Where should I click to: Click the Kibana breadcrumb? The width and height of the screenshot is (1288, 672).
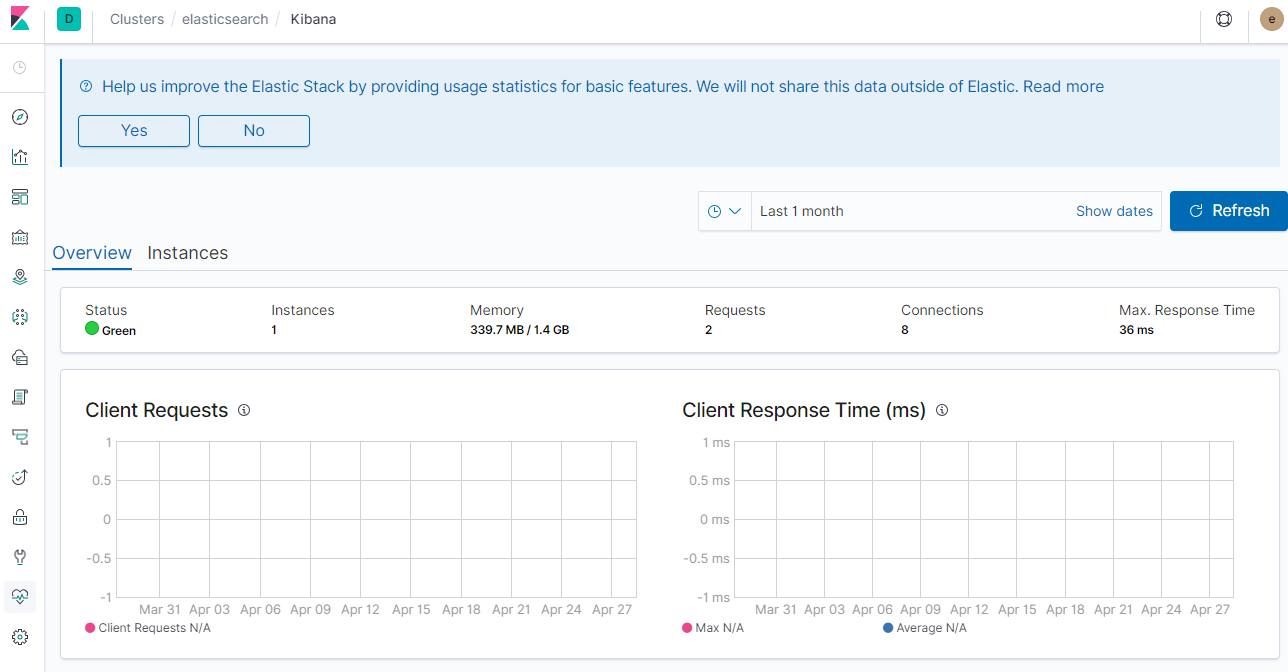pos(313,19)
